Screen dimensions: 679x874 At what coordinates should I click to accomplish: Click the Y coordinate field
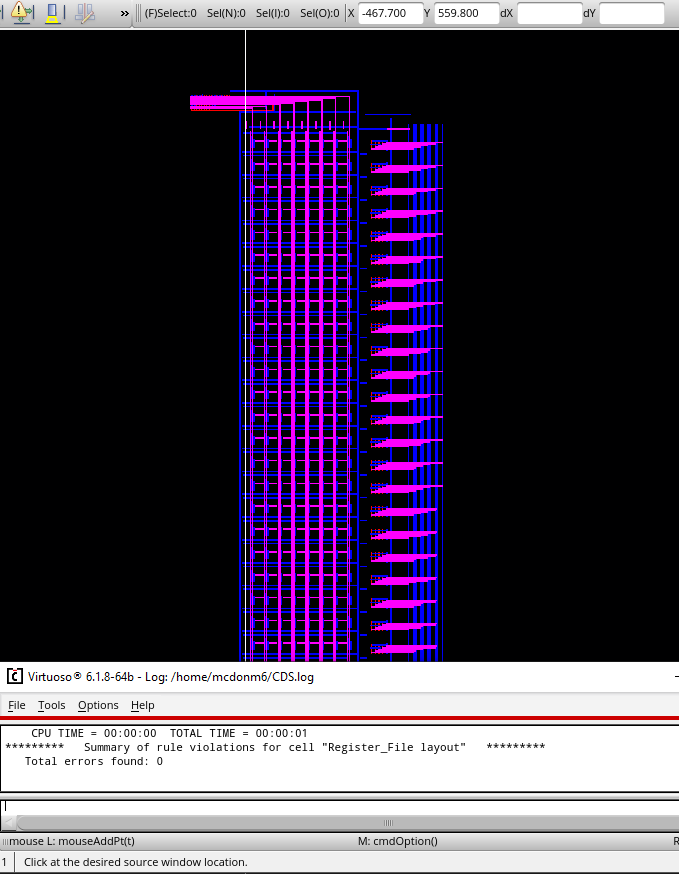coord(467,13)
